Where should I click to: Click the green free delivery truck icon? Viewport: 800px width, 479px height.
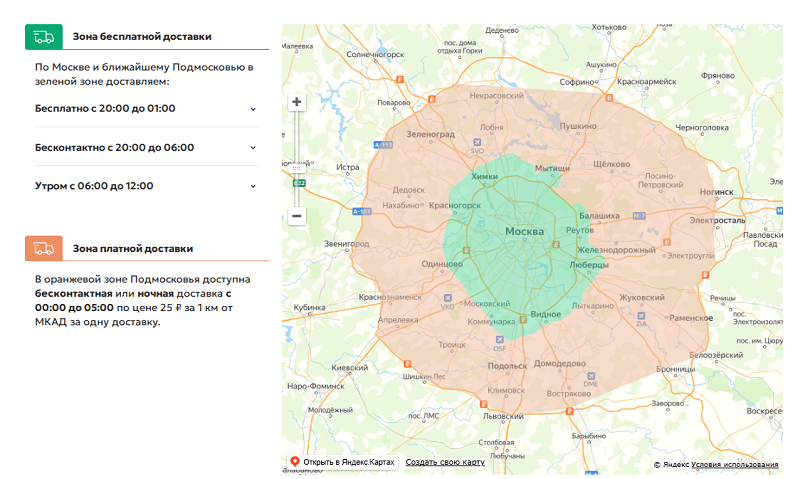[x=44, y=37]
